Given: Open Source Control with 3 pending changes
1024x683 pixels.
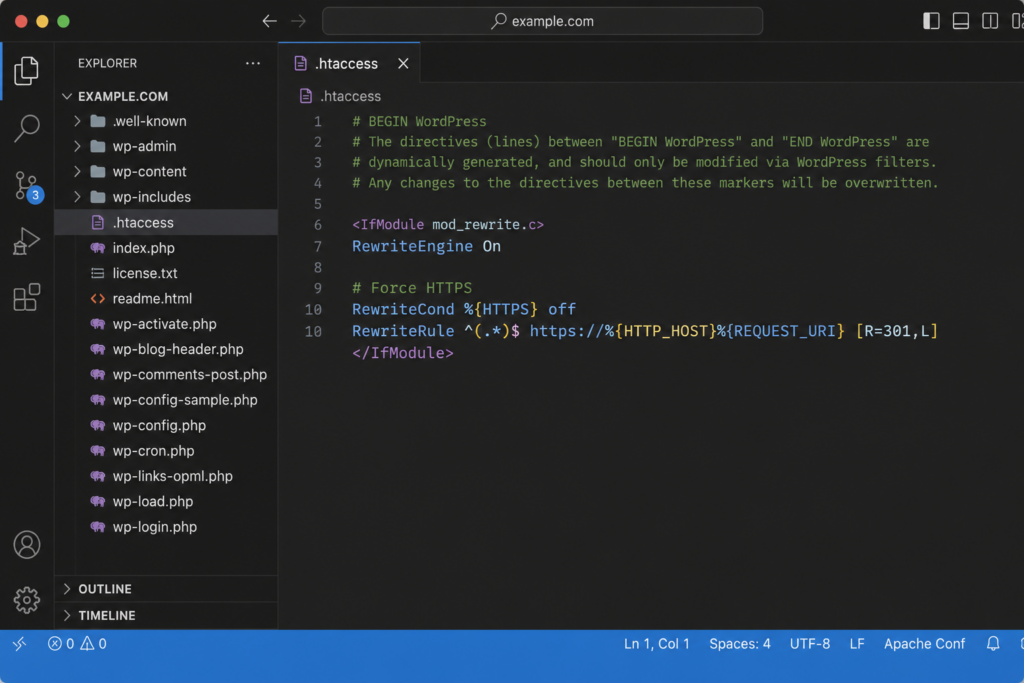Looking at the screenshot, I should click(28, 187).
